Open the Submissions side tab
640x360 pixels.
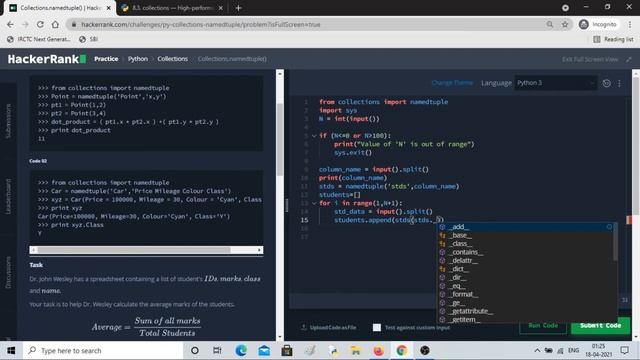pyautogui.click(x=8, y=121)
